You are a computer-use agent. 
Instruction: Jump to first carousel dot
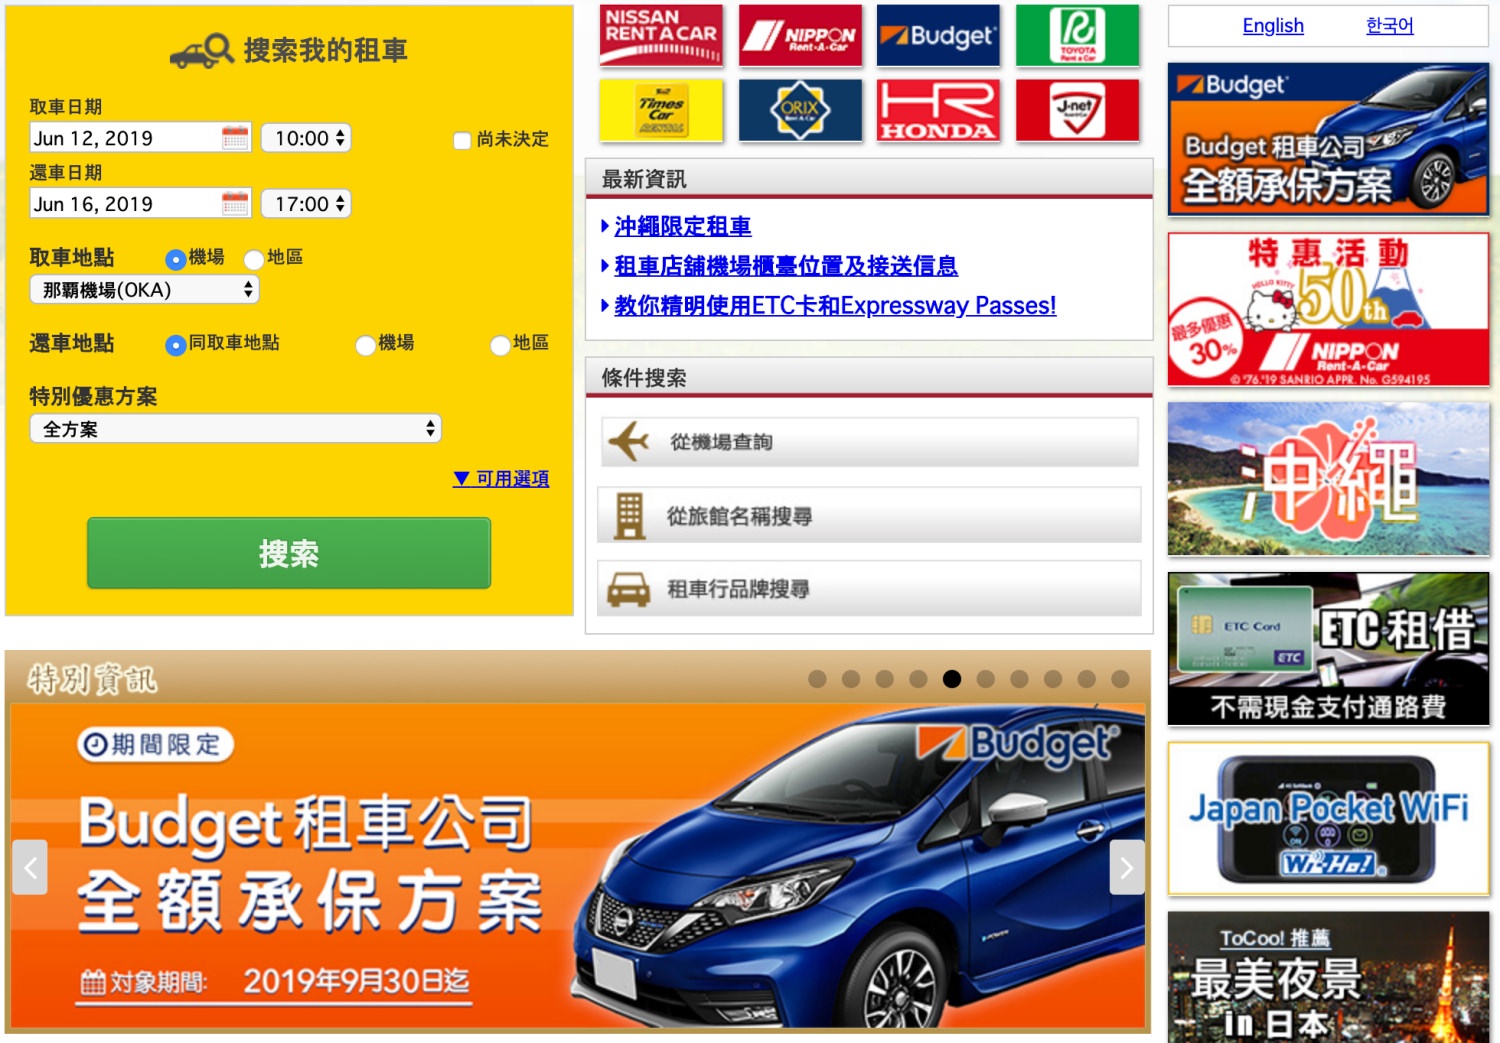coord(817,679)
